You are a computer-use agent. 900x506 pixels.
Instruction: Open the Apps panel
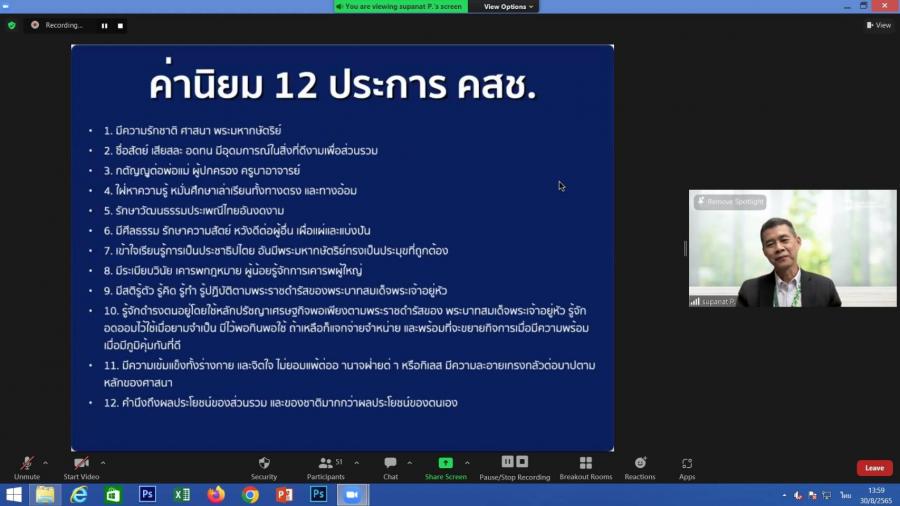coord(687,467)
